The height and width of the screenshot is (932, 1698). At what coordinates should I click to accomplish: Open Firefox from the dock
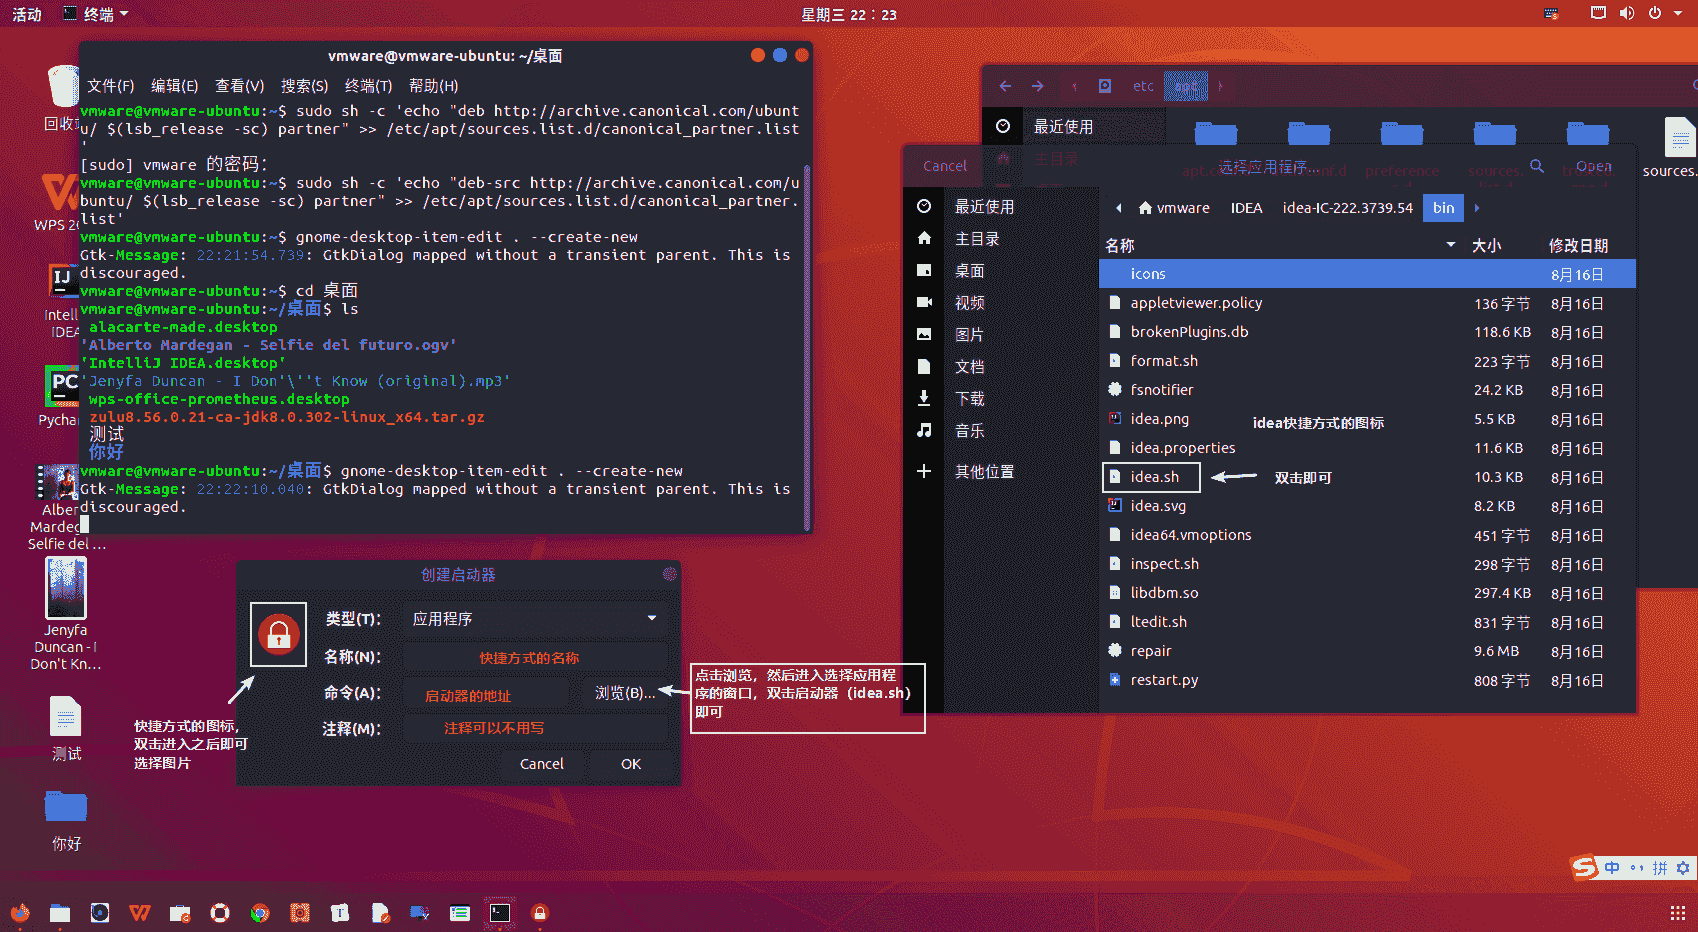(20, 912)
